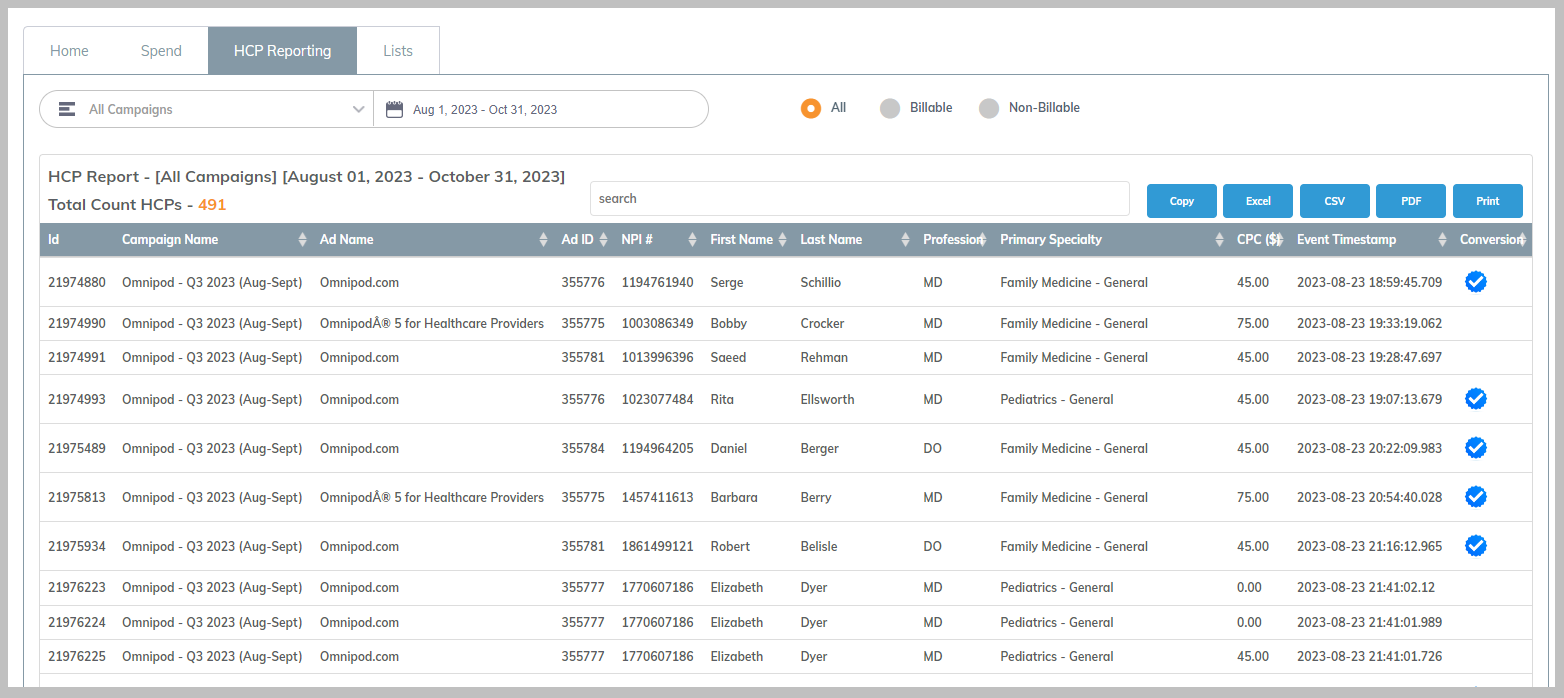This screenshot has height=698, width=1564.
Task: Sort by the First Name column arrows
Action: (x=782, y=240)
